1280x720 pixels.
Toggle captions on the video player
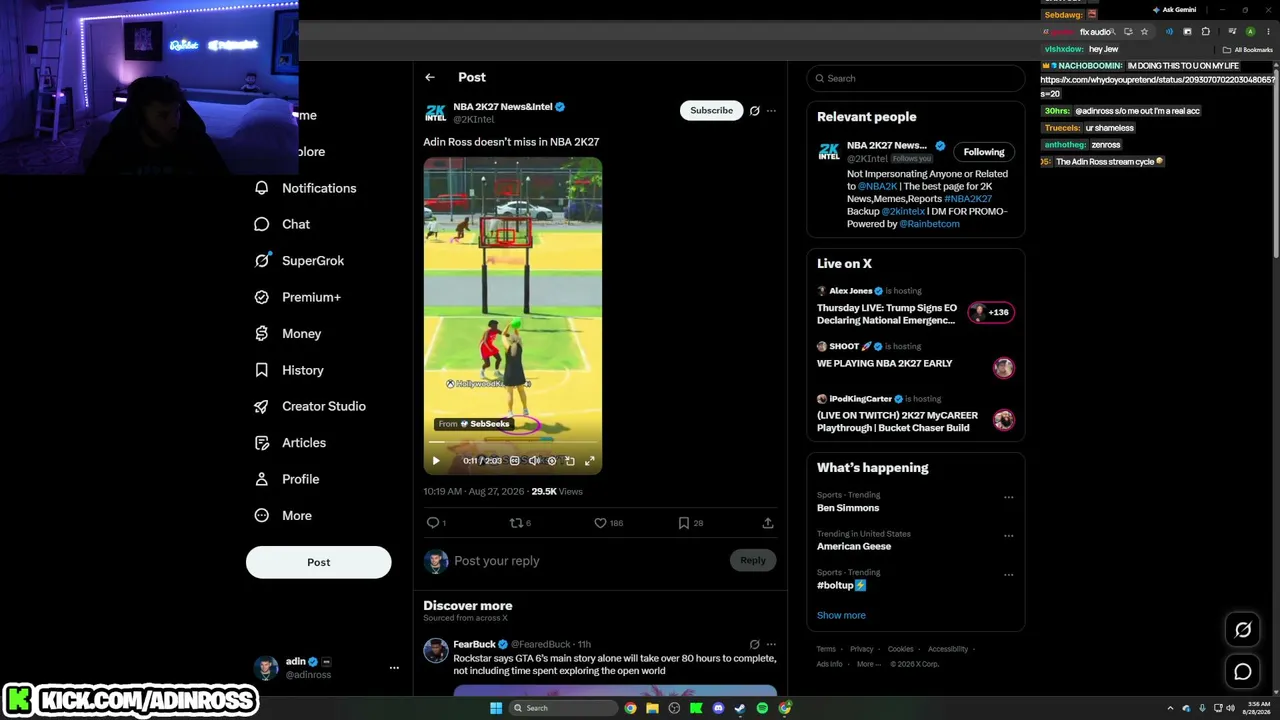pyautogui.click(x=515, y=461)
